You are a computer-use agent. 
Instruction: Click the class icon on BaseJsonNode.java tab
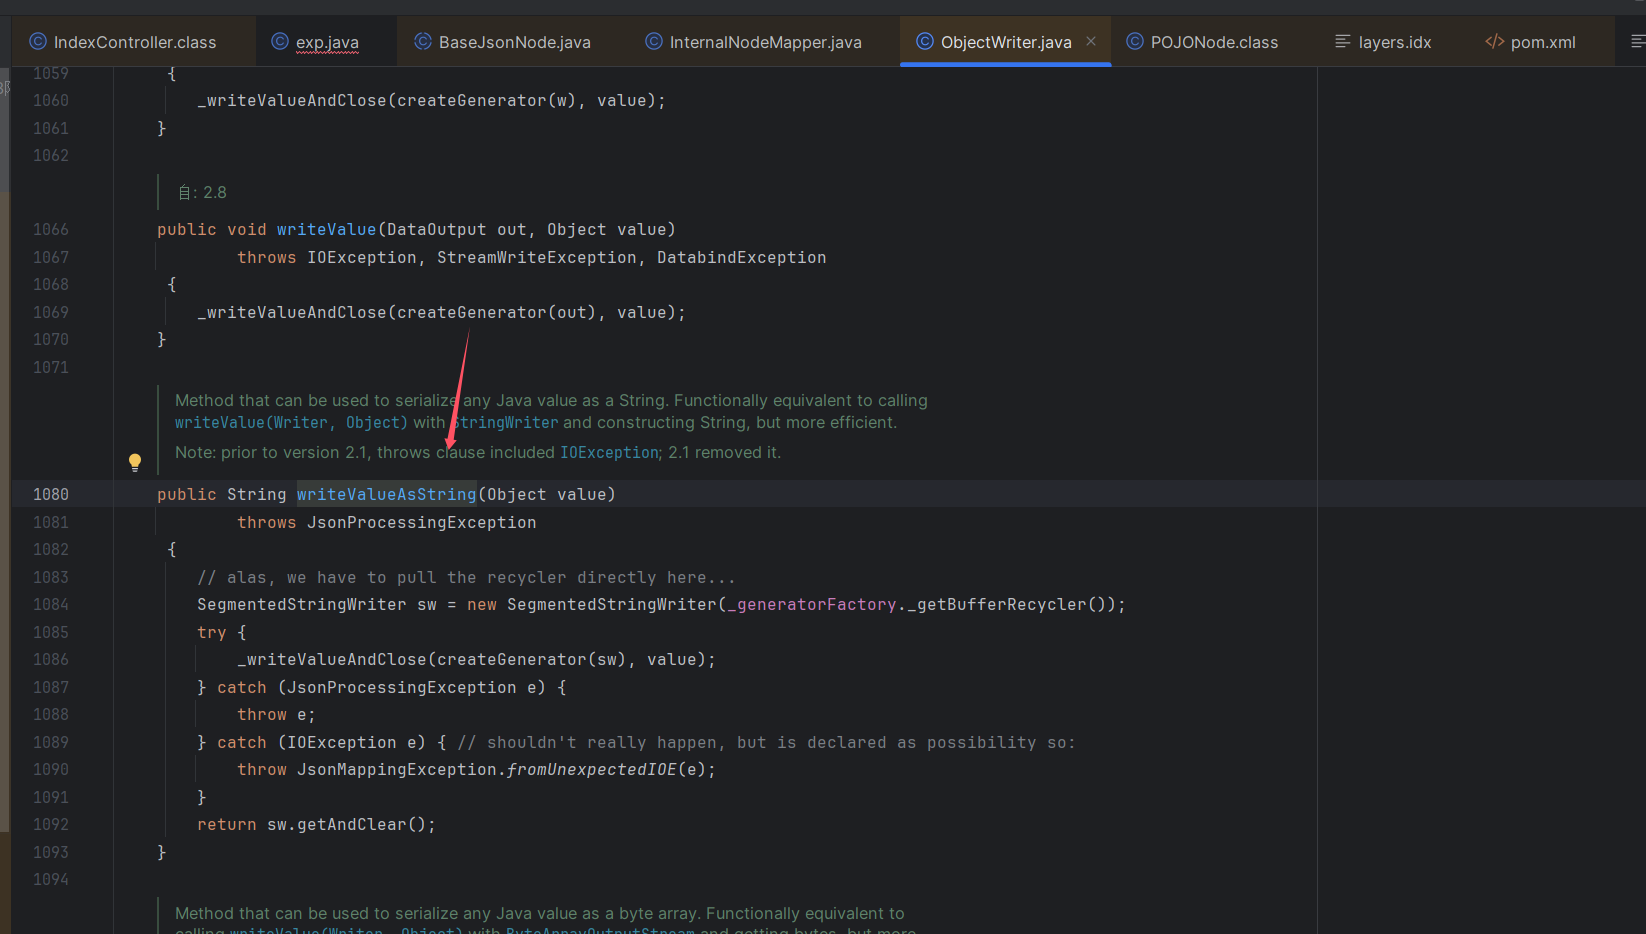(x=423, y=41)
